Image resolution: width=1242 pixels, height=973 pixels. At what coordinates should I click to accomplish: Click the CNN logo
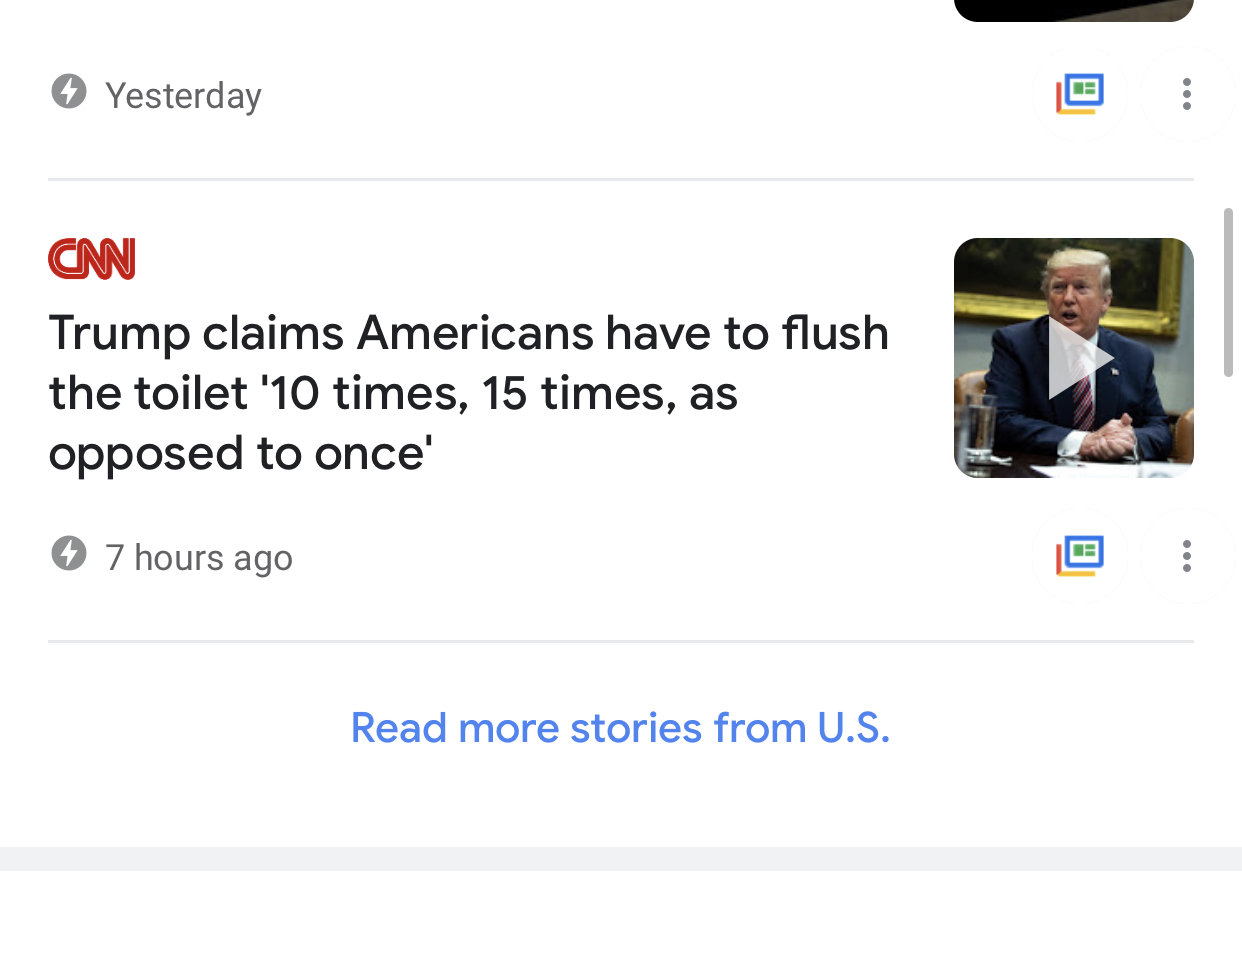(x=92, y=259)
